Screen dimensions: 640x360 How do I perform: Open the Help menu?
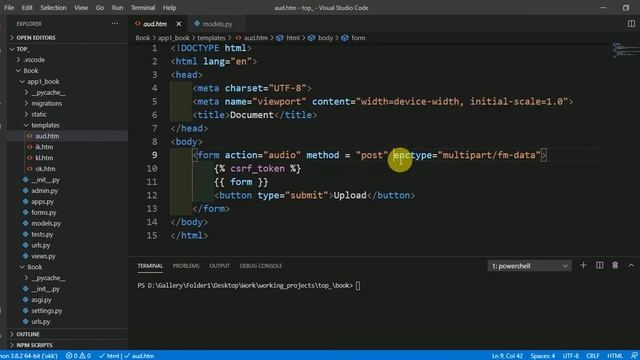point(169,8)
